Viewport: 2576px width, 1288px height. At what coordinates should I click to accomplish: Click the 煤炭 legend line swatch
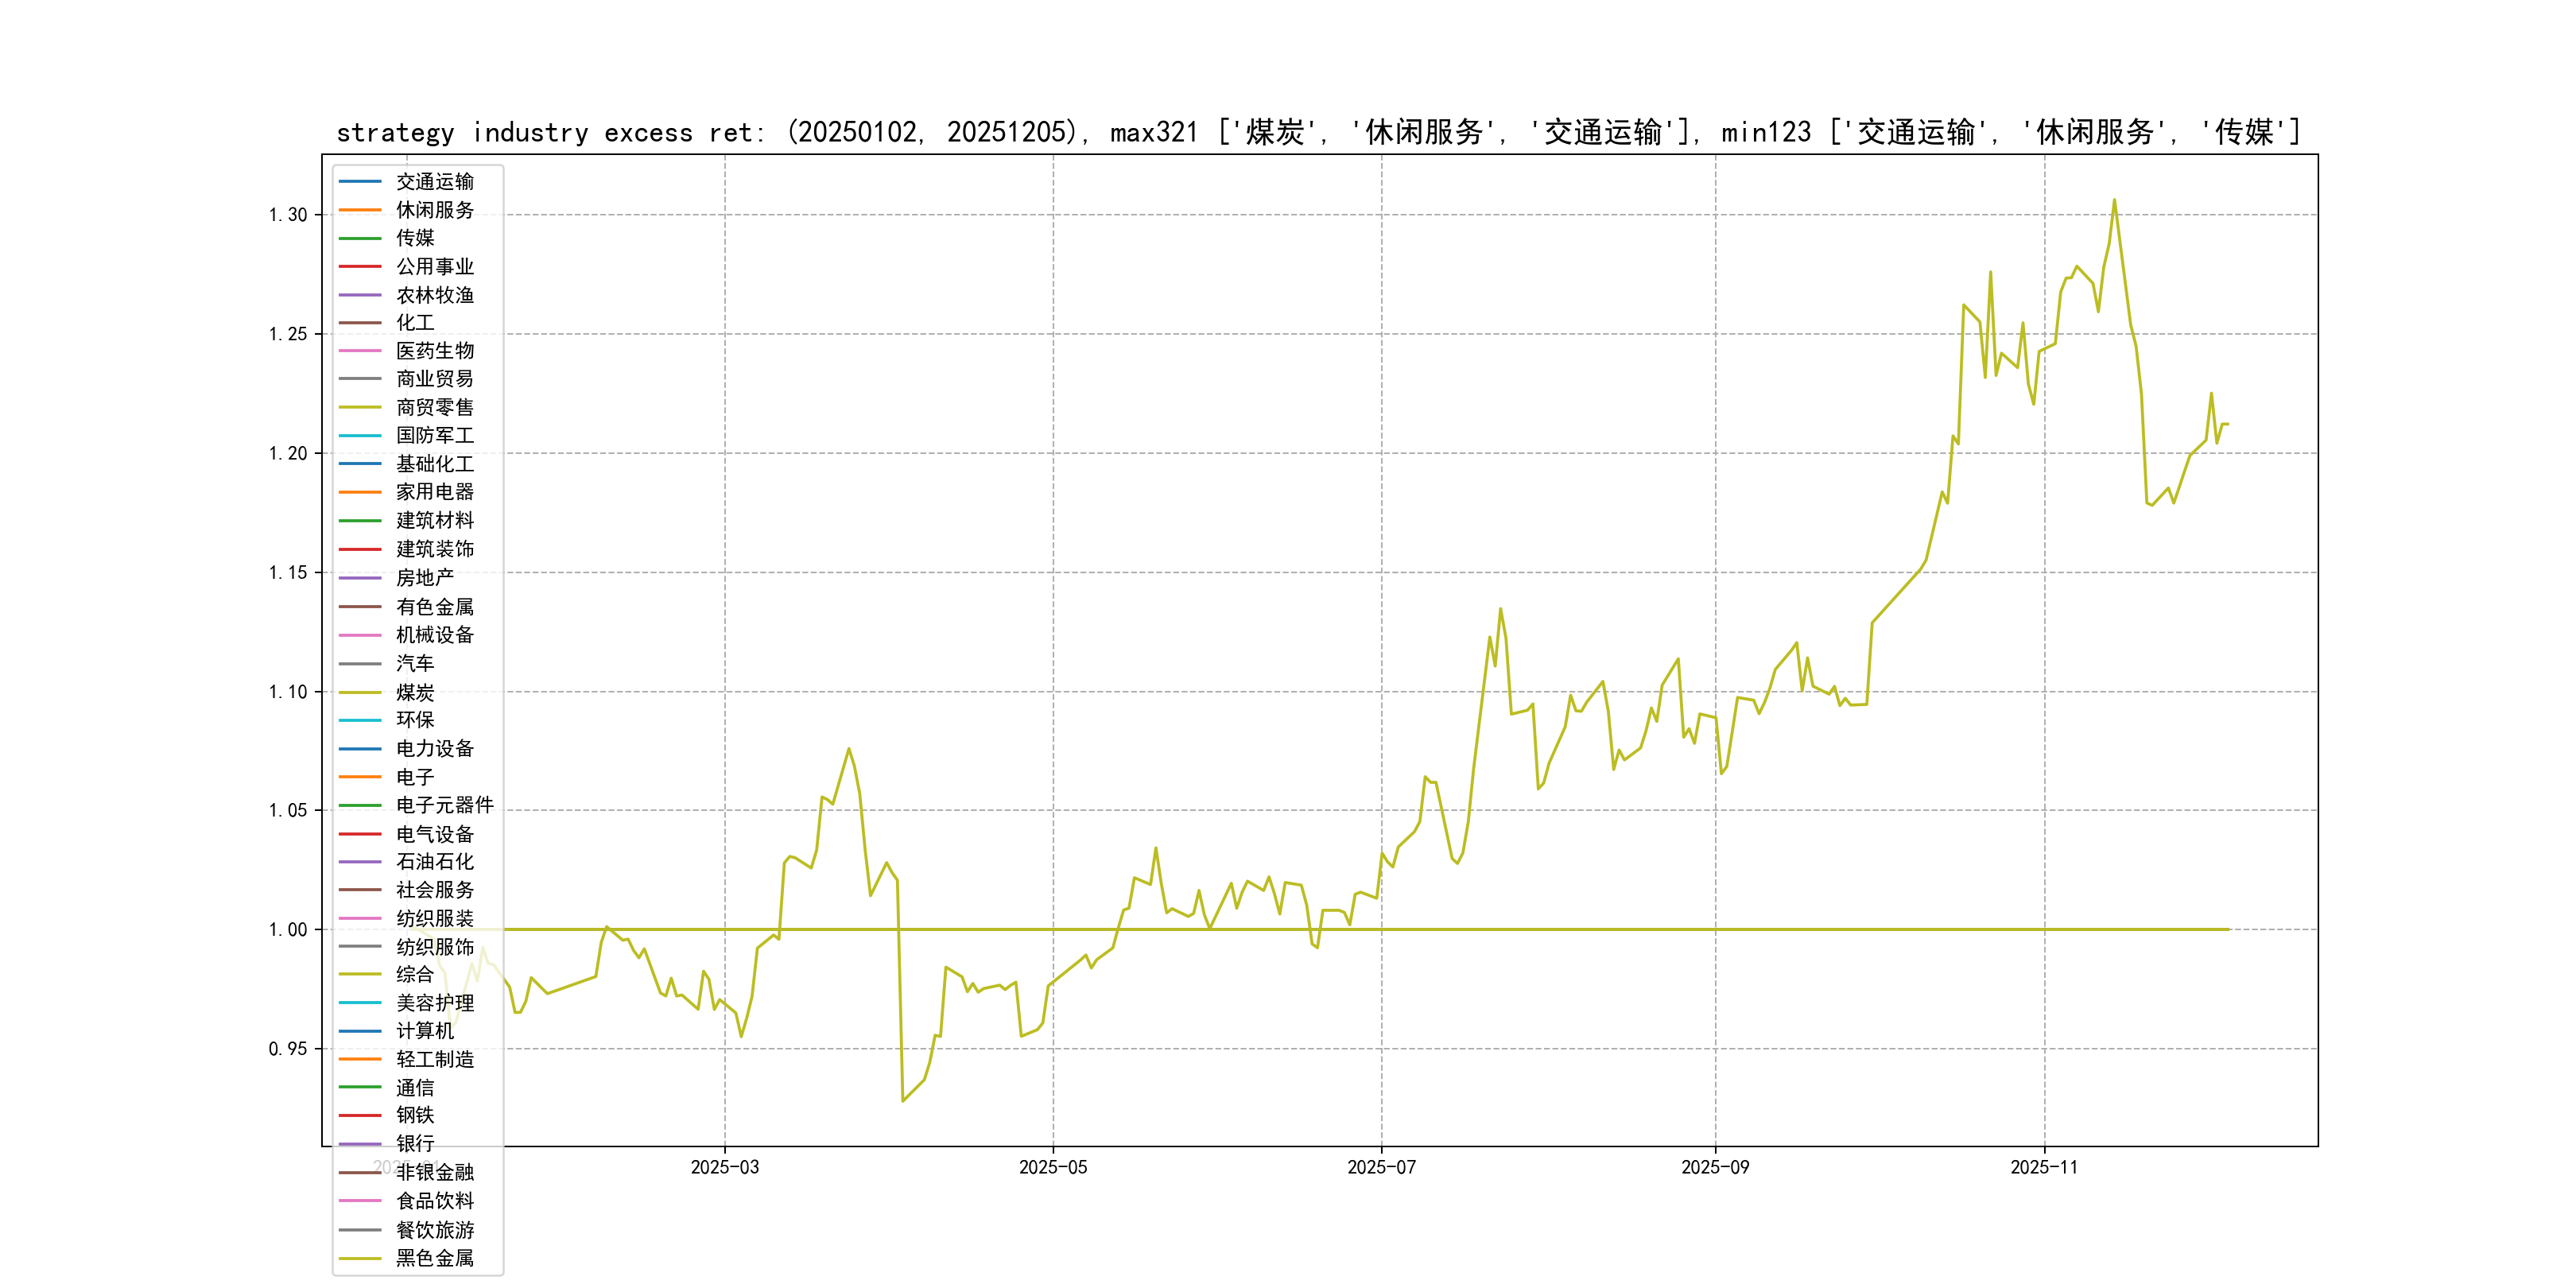click(360, 692)
